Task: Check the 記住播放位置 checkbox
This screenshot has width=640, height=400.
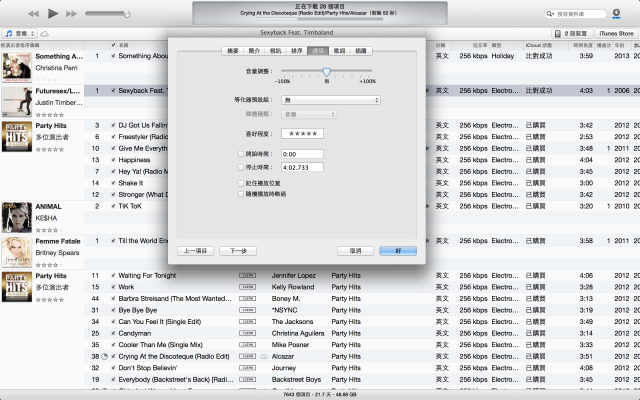Action: [x=241, y=184]
